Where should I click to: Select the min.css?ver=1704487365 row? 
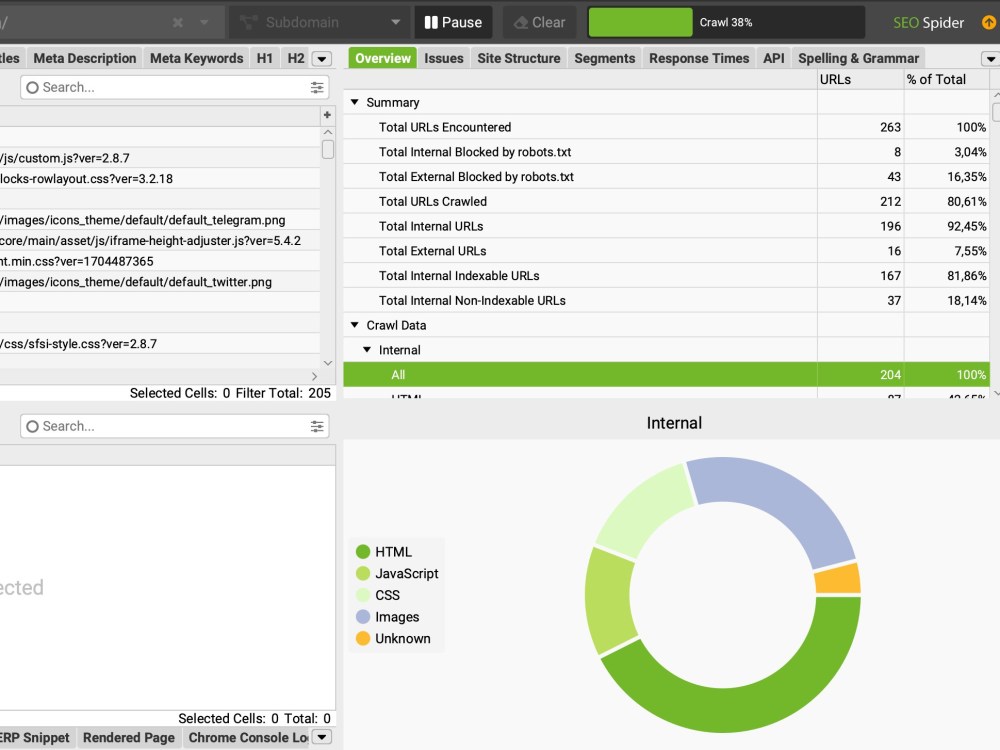click(159, 261)
